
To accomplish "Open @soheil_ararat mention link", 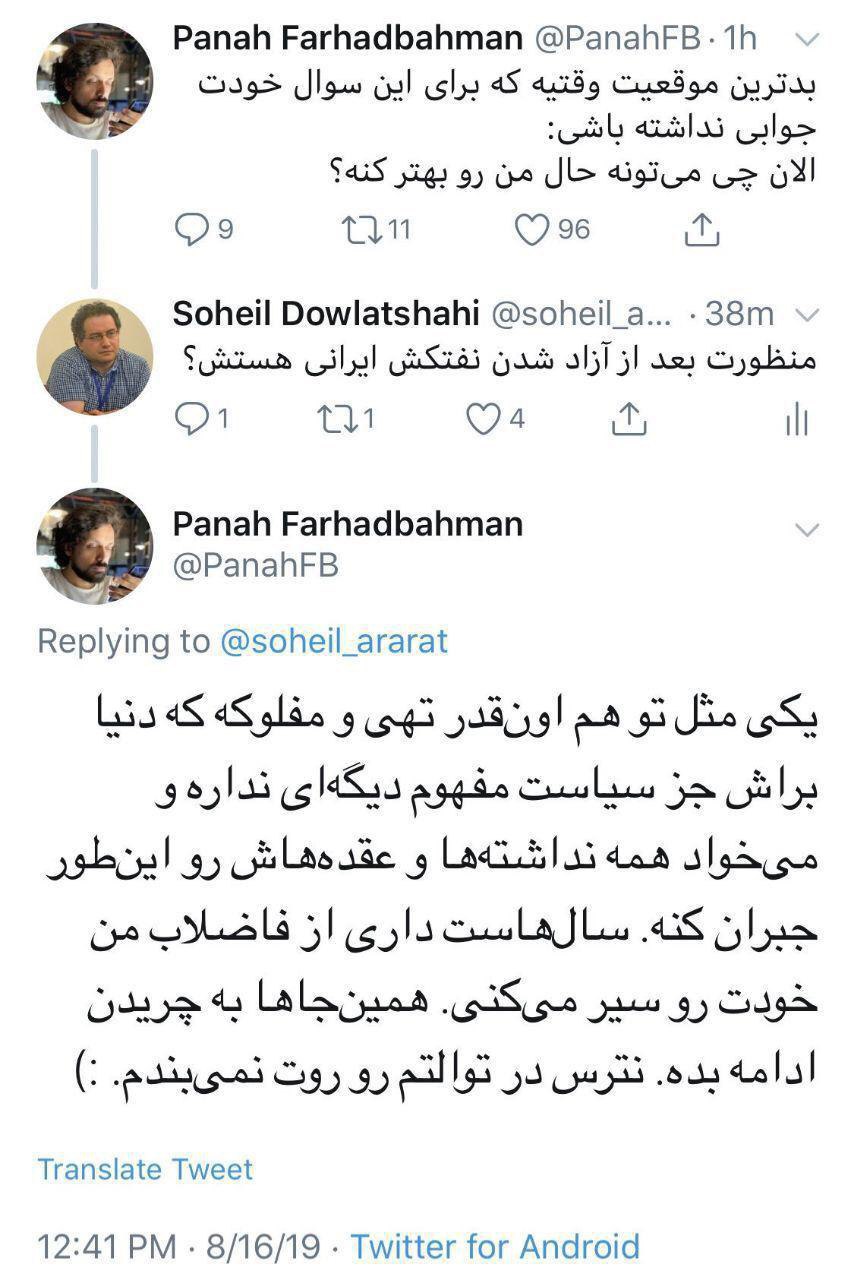I will [x=334, y=641].
